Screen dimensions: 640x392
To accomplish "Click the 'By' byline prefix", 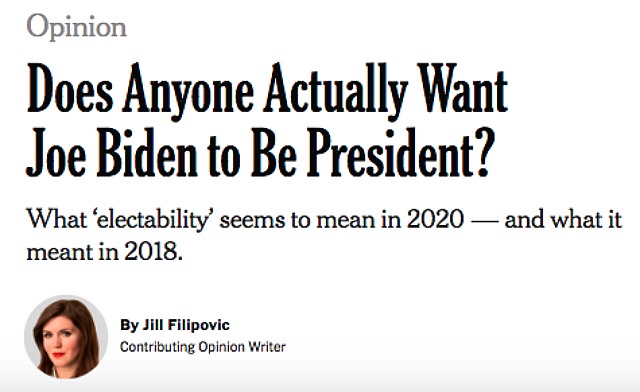I will (129, 325).
